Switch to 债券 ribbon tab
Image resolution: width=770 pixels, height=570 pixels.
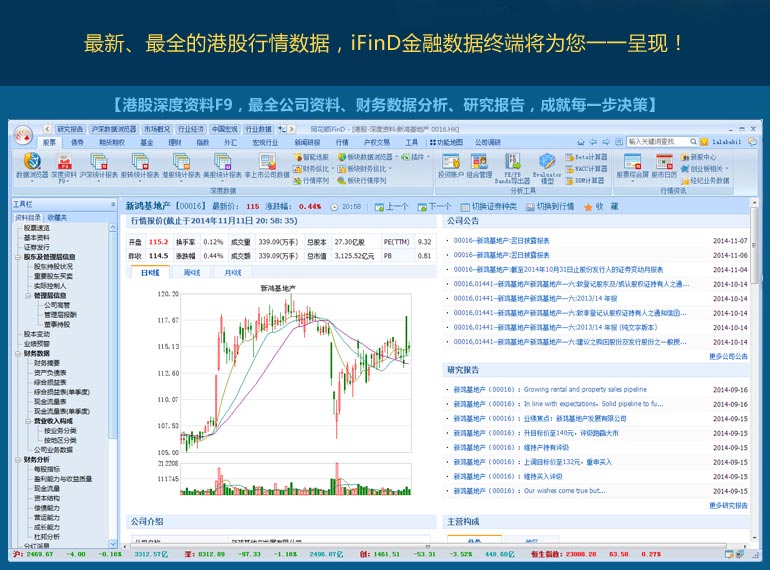77,143
